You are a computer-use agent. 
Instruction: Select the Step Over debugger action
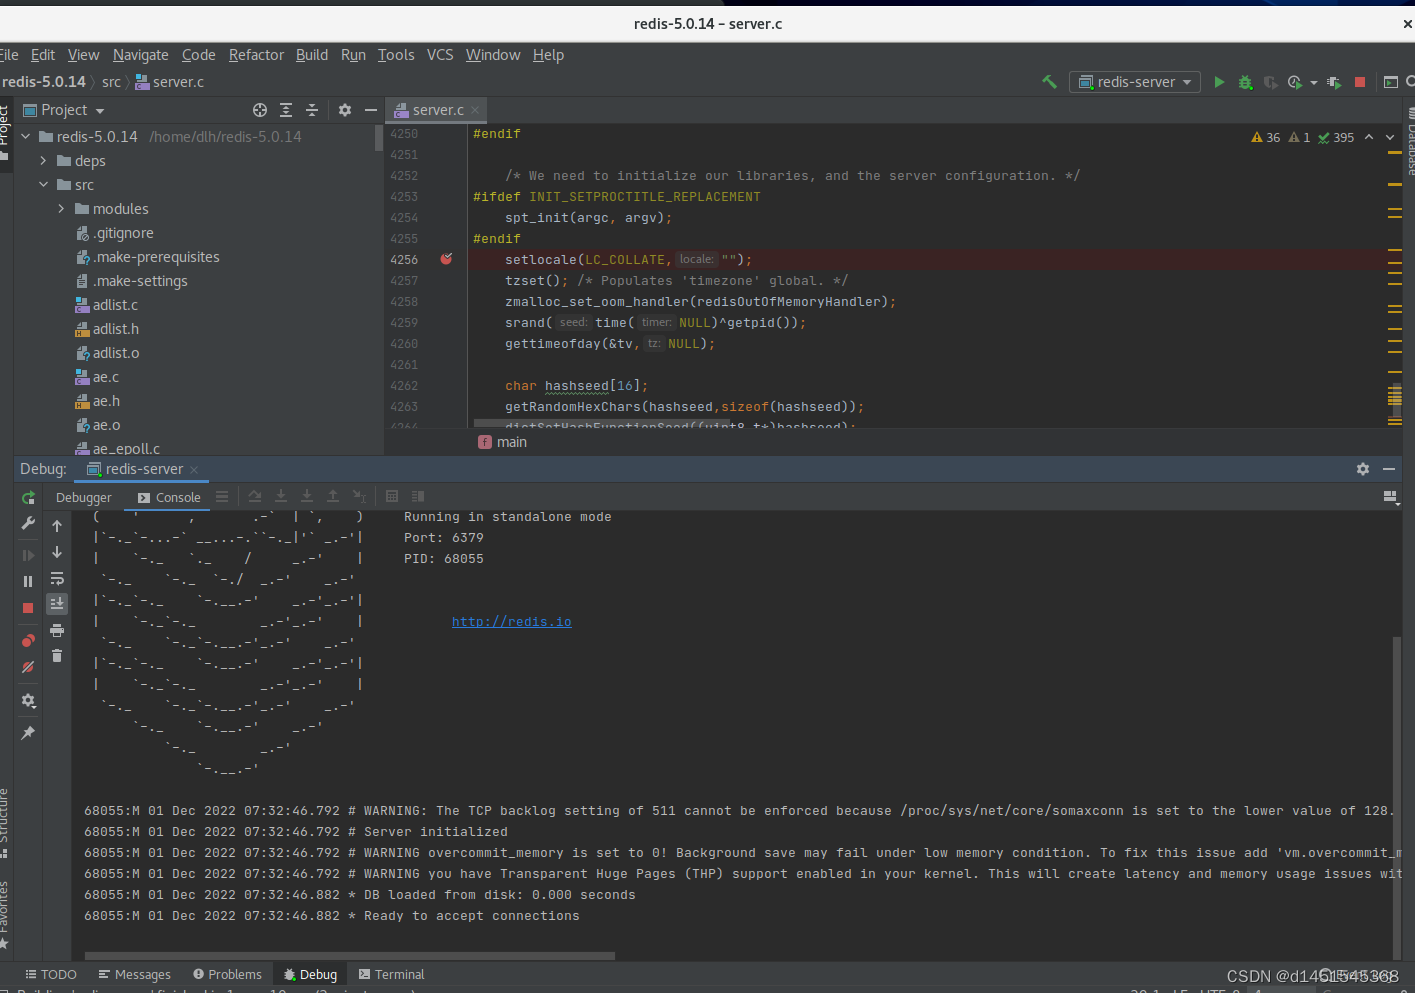click(x=255, y=496)
